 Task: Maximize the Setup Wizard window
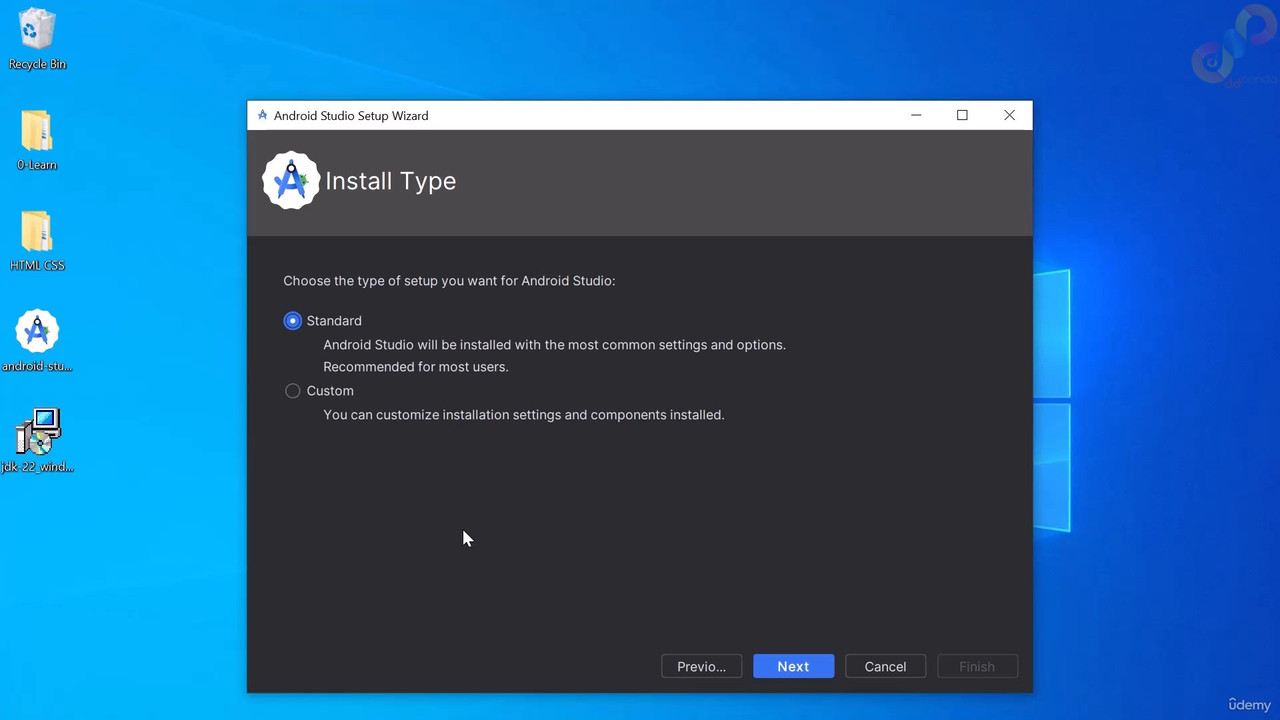tap(962, 115)
